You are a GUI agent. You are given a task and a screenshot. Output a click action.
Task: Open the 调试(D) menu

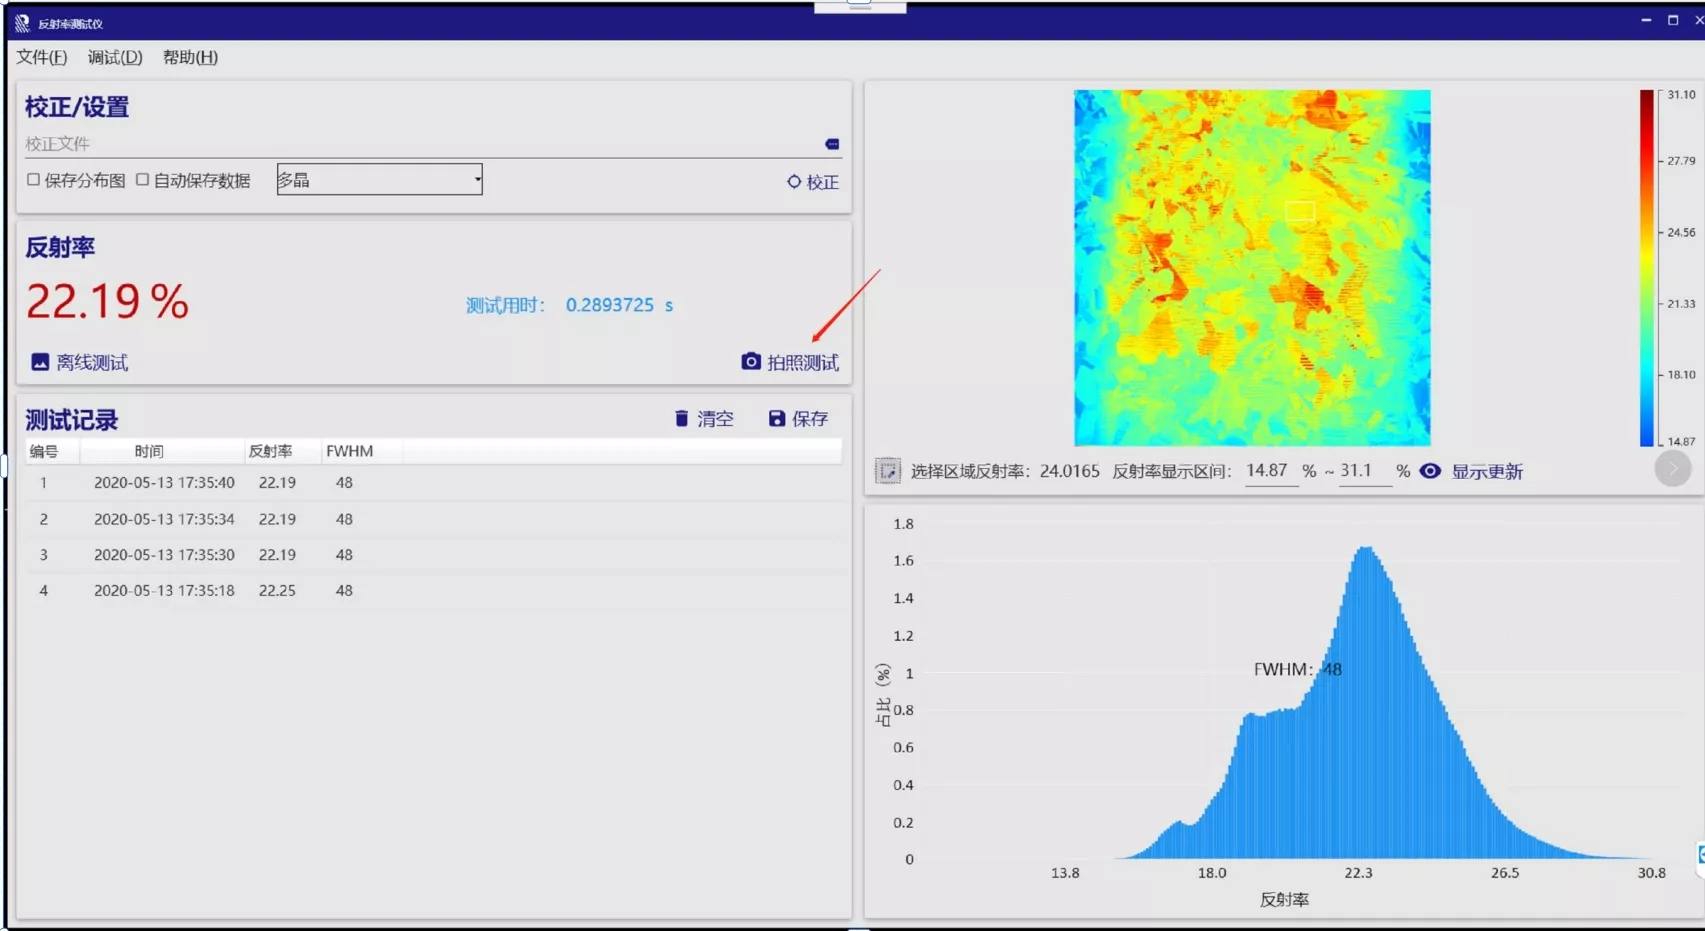click(115, 57)
